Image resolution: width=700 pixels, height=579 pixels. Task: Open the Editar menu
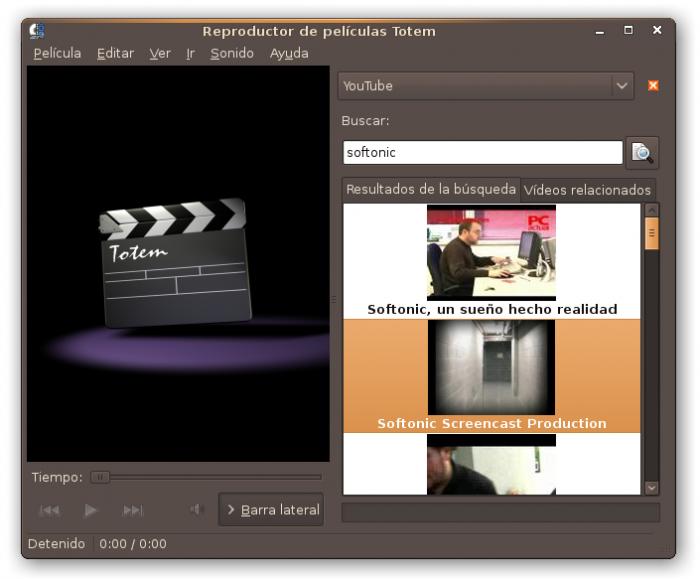pos(115,53)
